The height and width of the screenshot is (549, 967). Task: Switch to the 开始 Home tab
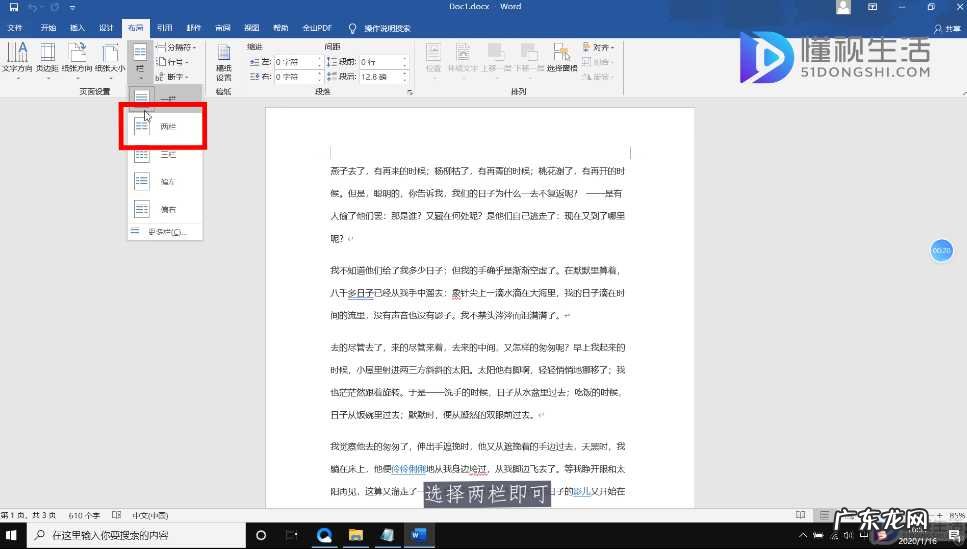48,28
